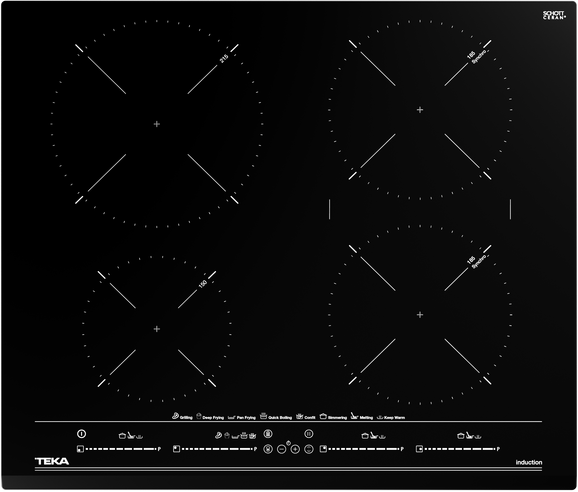This screenshot has height=492, width=578.
Task: Tap the pause function icon
Action: pyautogui.click(x=309, y=434)
